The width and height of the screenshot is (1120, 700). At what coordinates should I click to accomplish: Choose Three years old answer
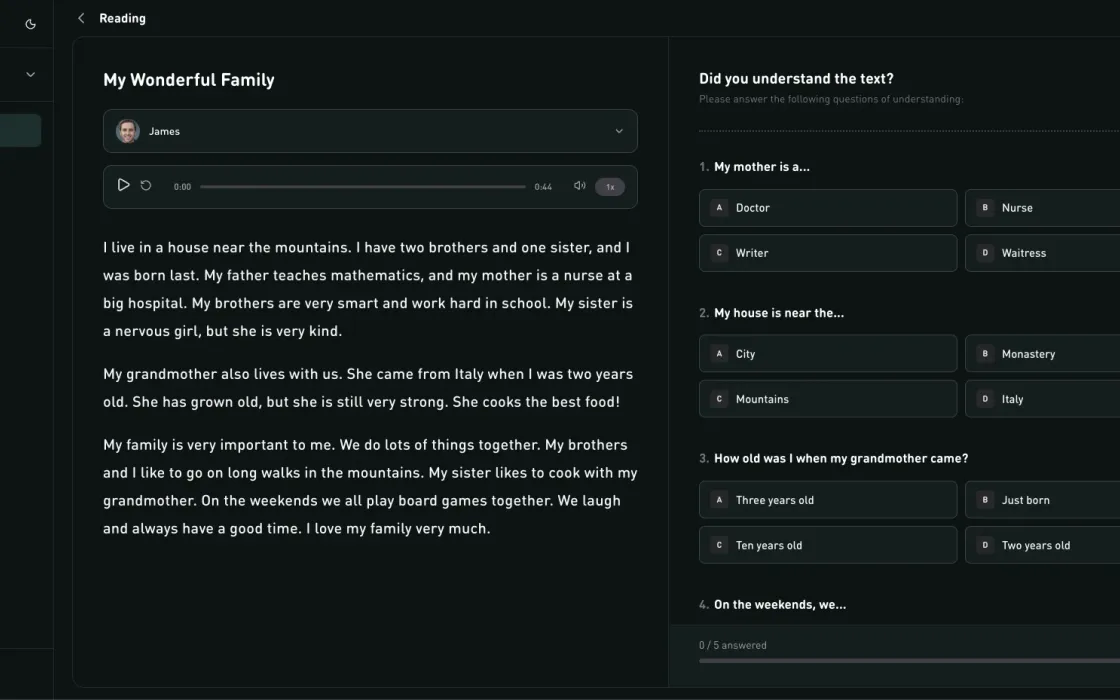pos(828,500)
